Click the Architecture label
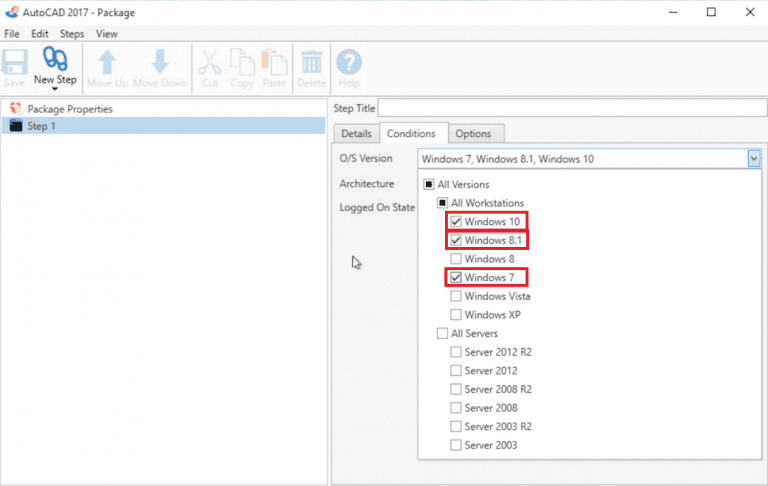This screenshot has height=486, width=768. click(x=366, y=184)
